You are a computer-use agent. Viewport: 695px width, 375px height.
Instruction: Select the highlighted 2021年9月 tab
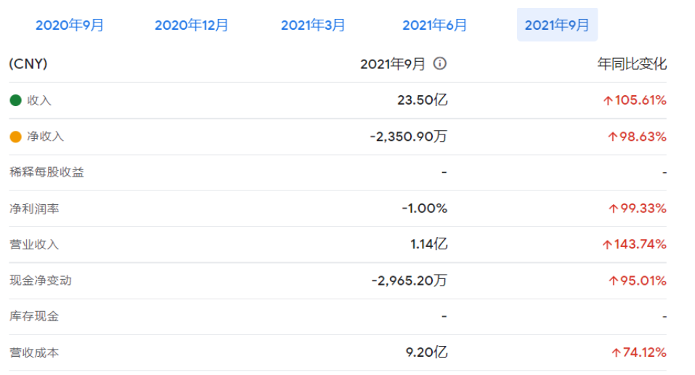557,25
